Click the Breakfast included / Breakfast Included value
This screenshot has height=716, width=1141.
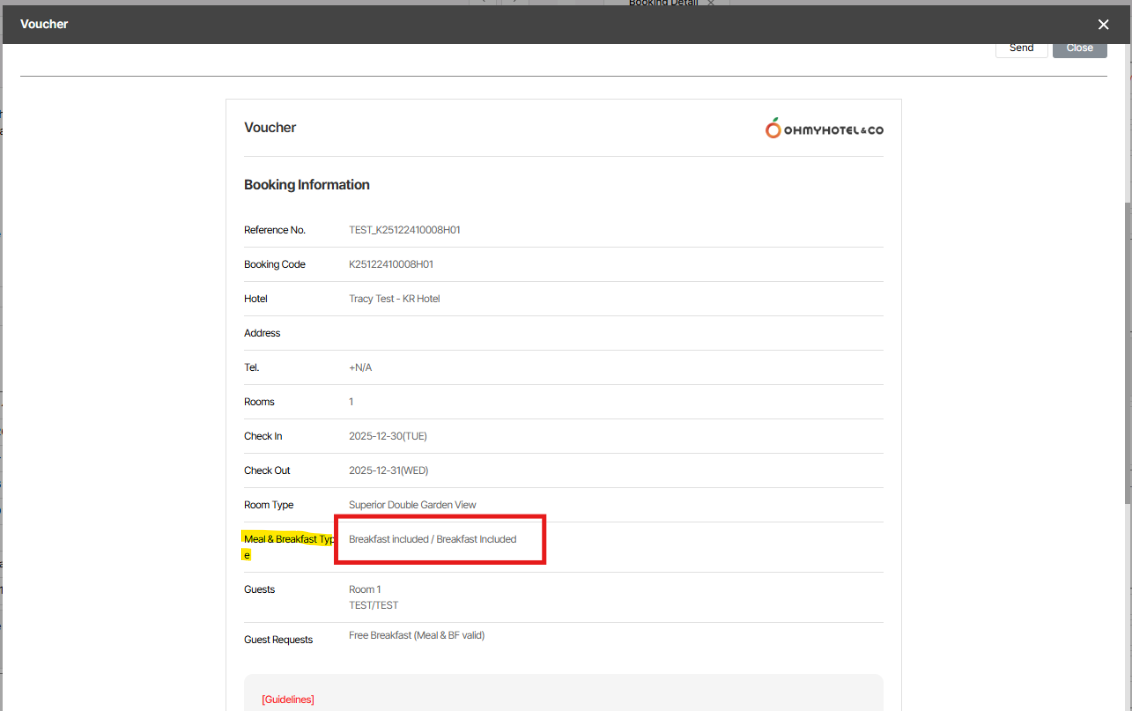click(432, 539)
